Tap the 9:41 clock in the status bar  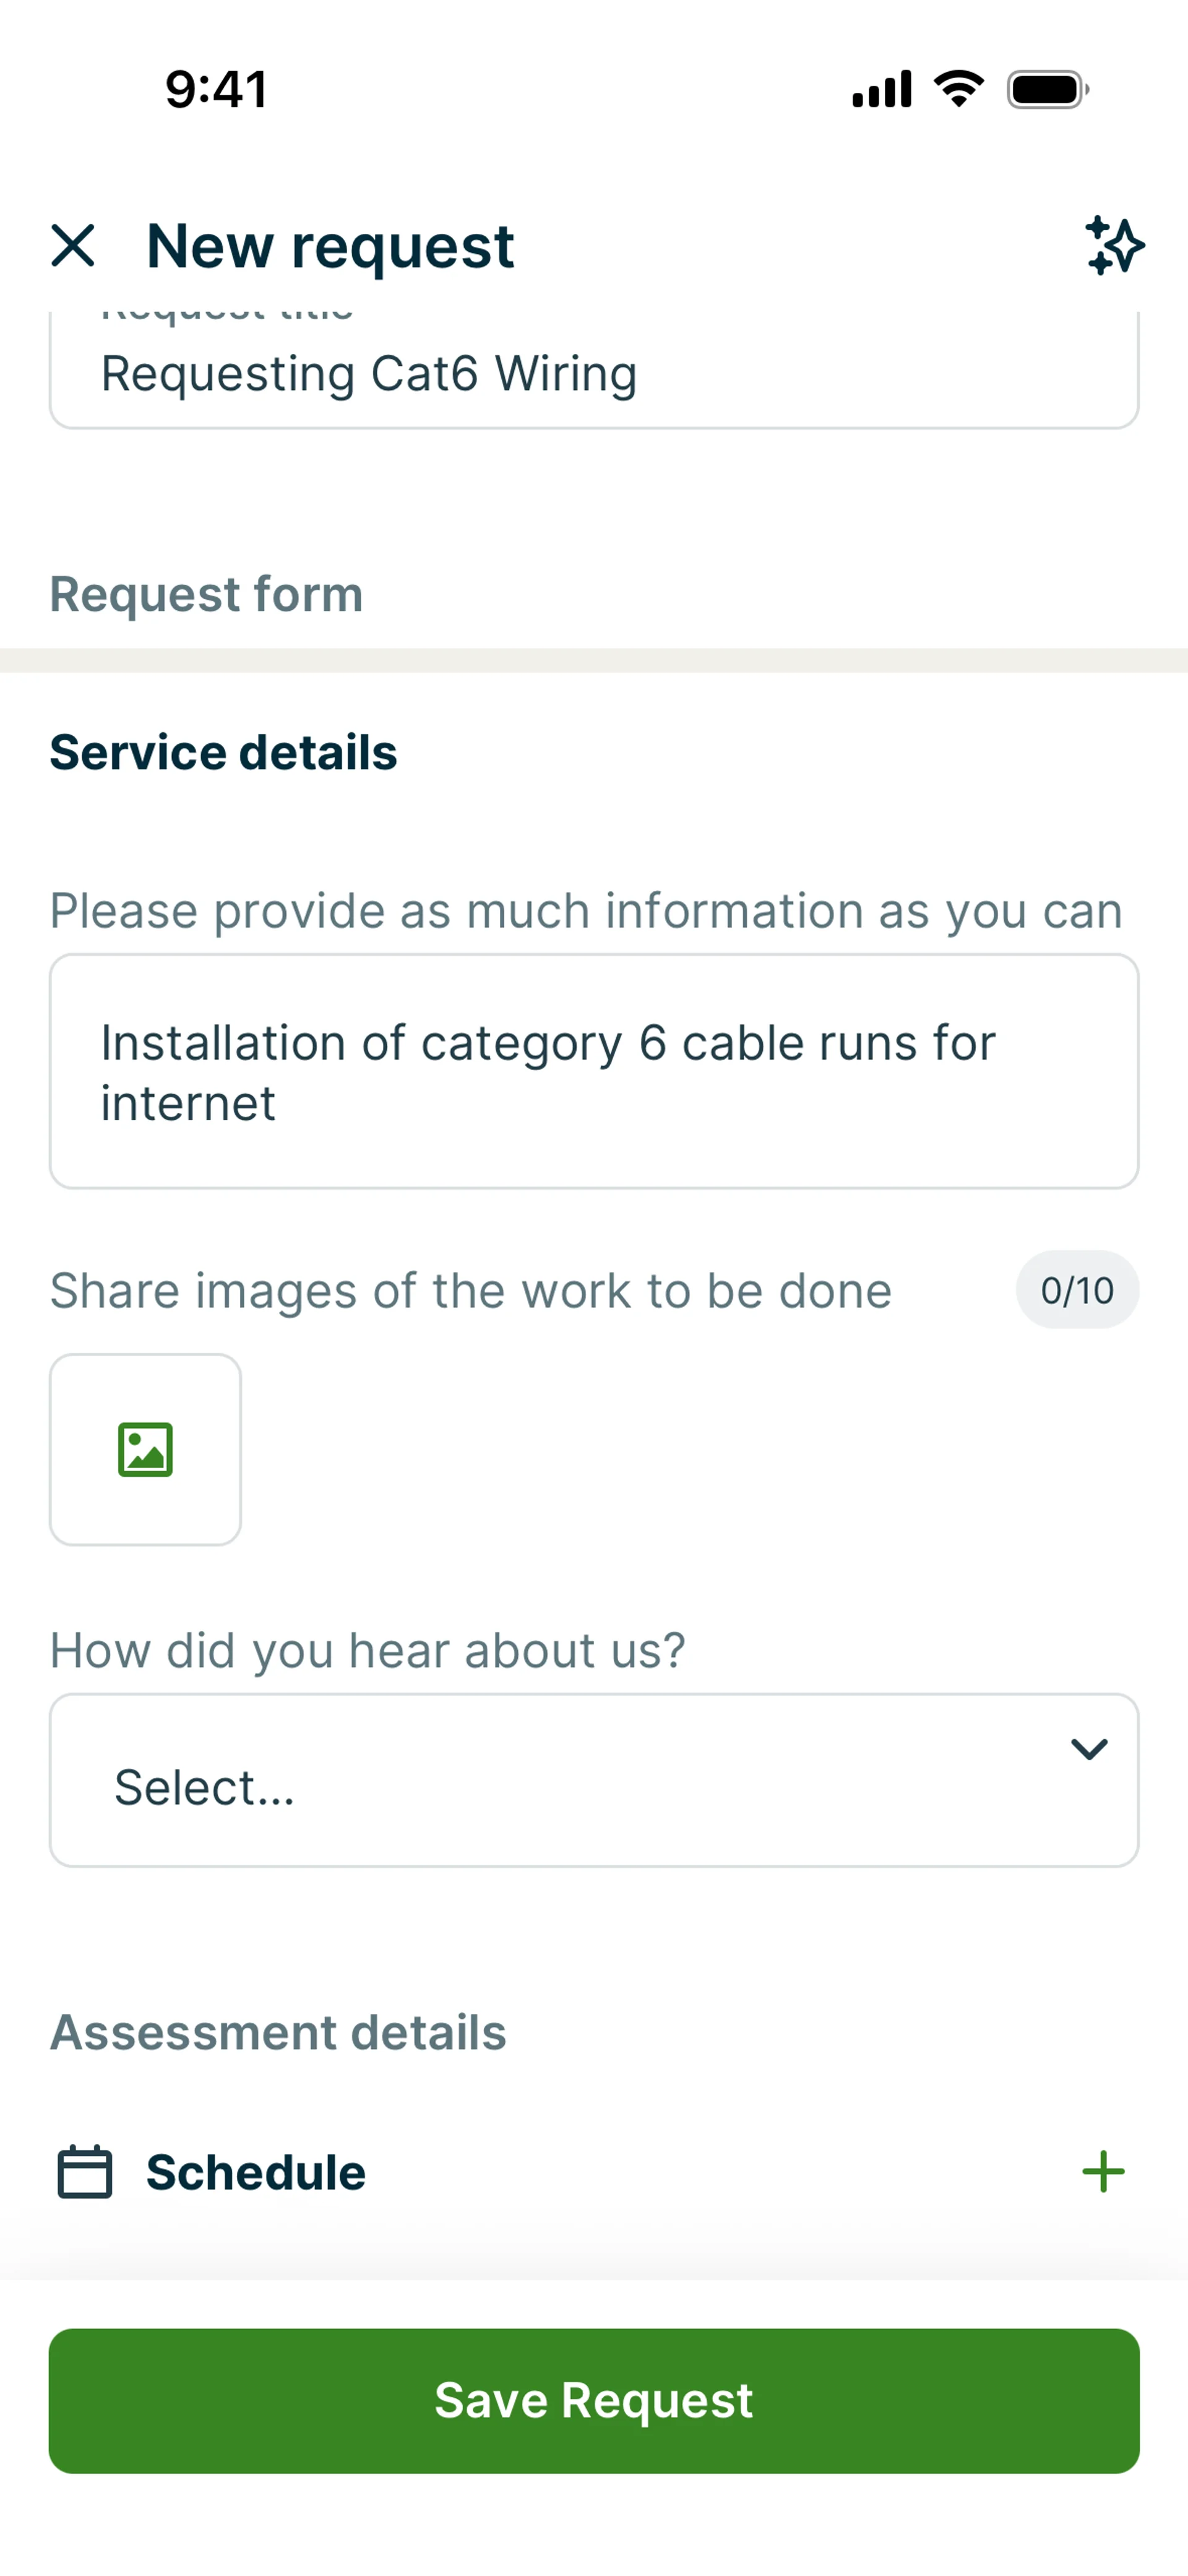click(216, 89)
